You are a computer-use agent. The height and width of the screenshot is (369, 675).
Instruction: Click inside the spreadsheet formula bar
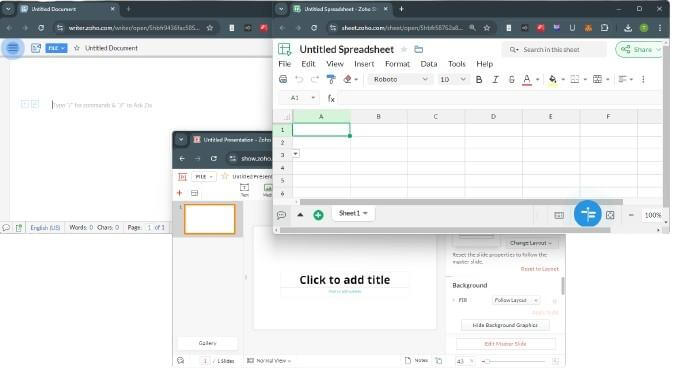(x=499, y=98)
